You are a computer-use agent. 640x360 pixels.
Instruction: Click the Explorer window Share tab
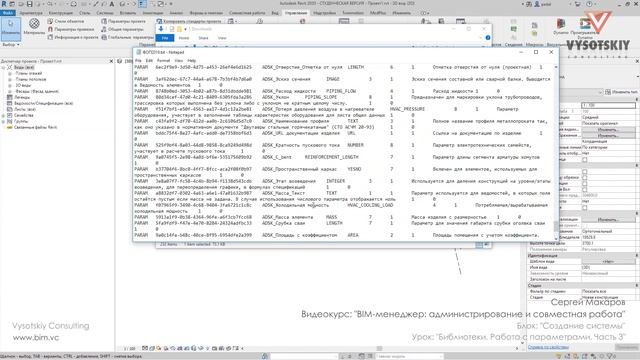203,38
